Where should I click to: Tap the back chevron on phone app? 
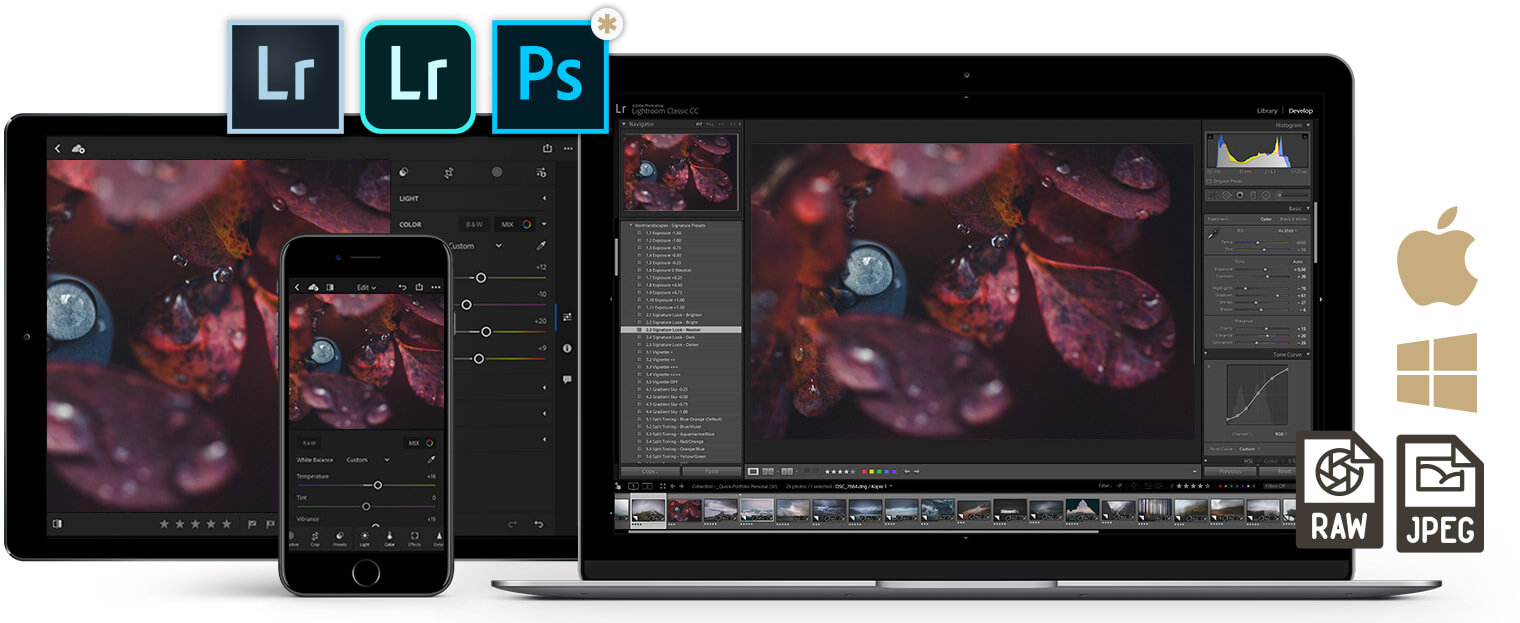(x=297, y=287)
